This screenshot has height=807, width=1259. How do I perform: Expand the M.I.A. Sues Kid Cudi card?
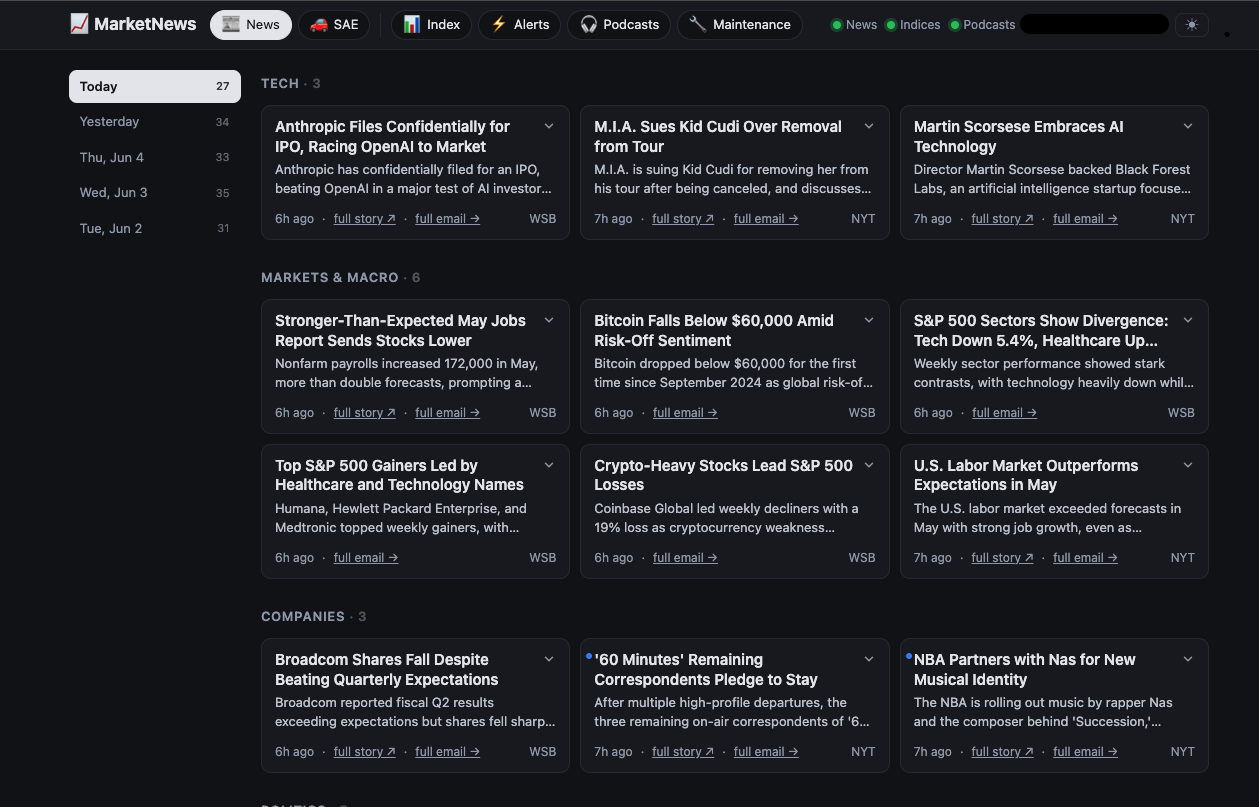tap(869, 127)
